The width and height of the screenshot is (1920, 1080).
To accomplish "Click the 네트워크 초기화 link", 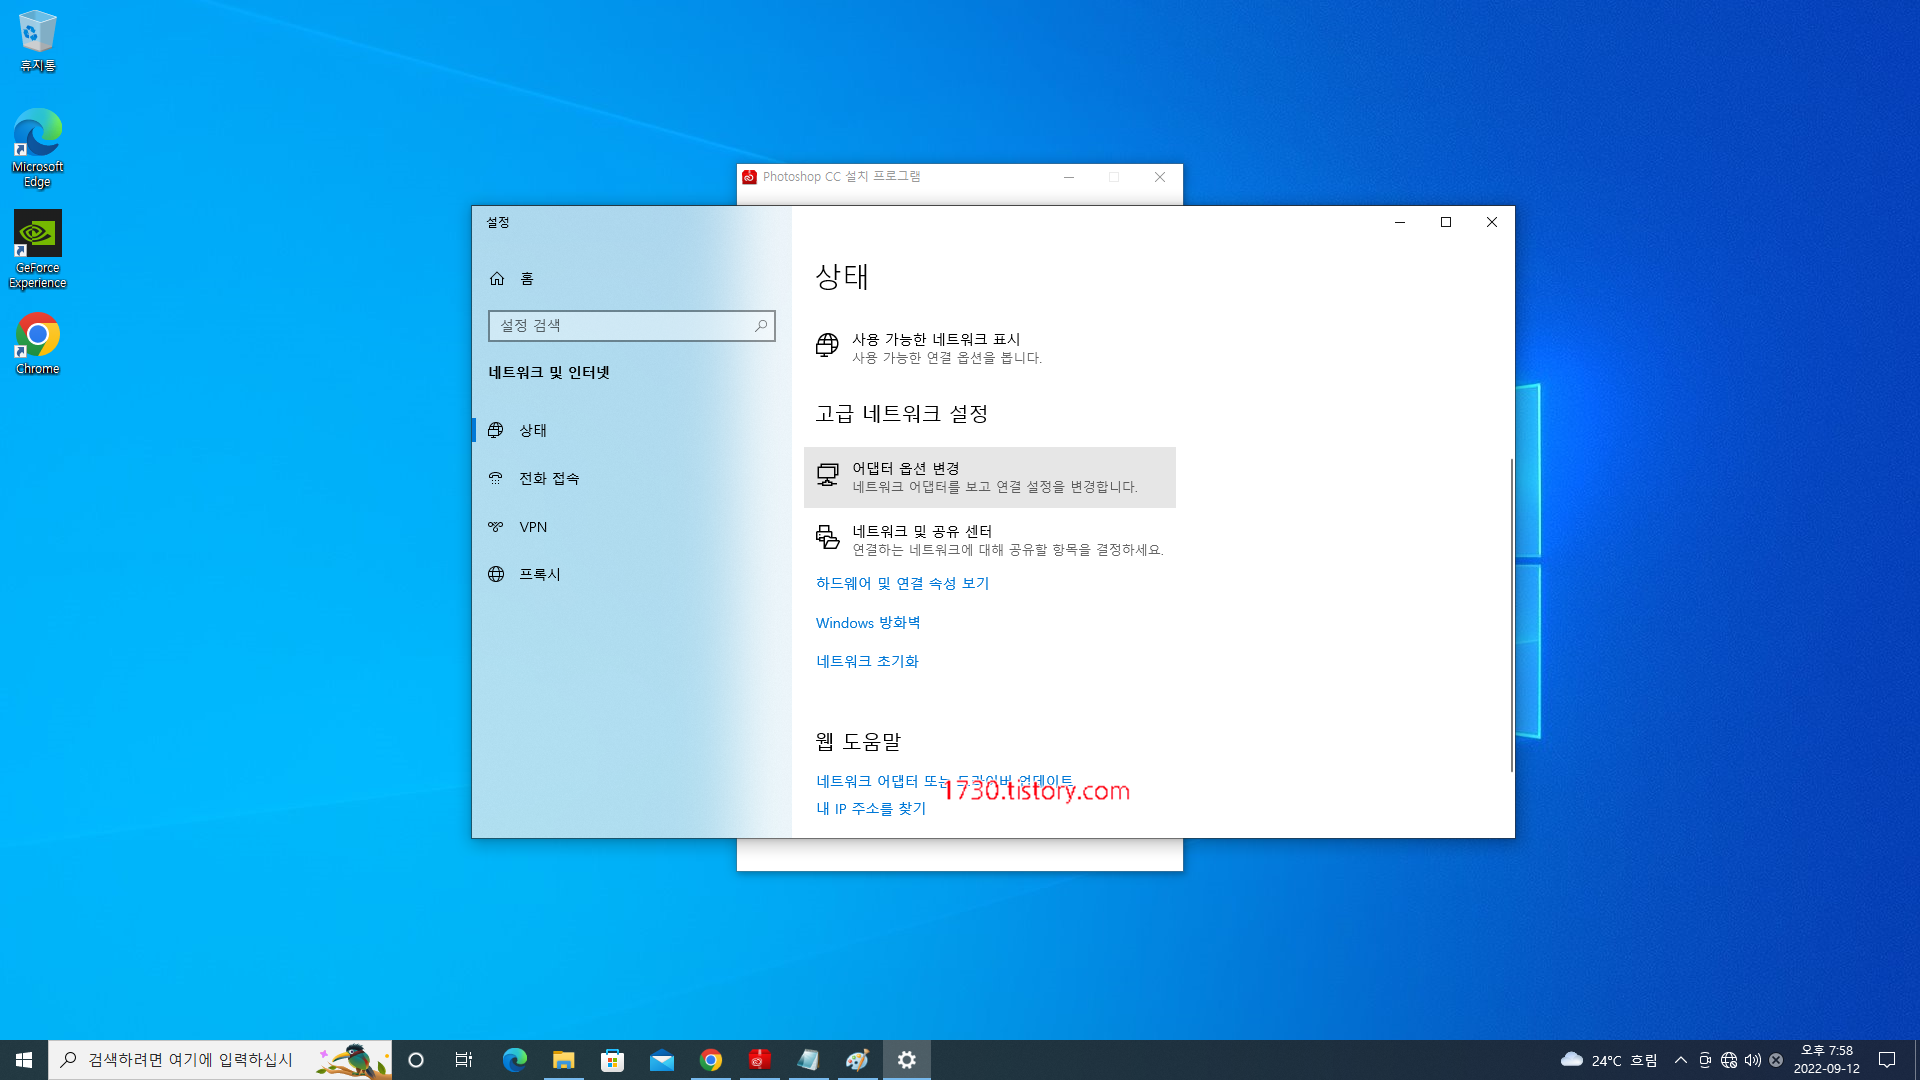I will point(867,661).
